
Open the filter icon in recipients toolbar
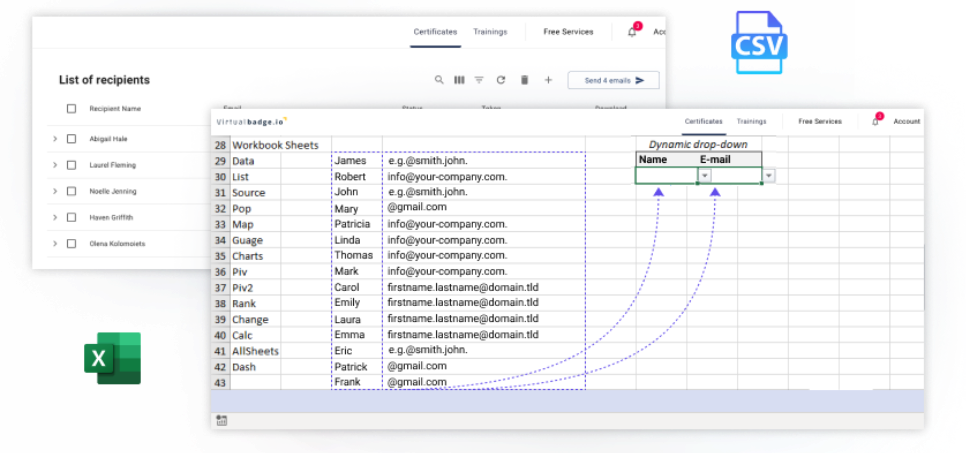coord(479,80)
